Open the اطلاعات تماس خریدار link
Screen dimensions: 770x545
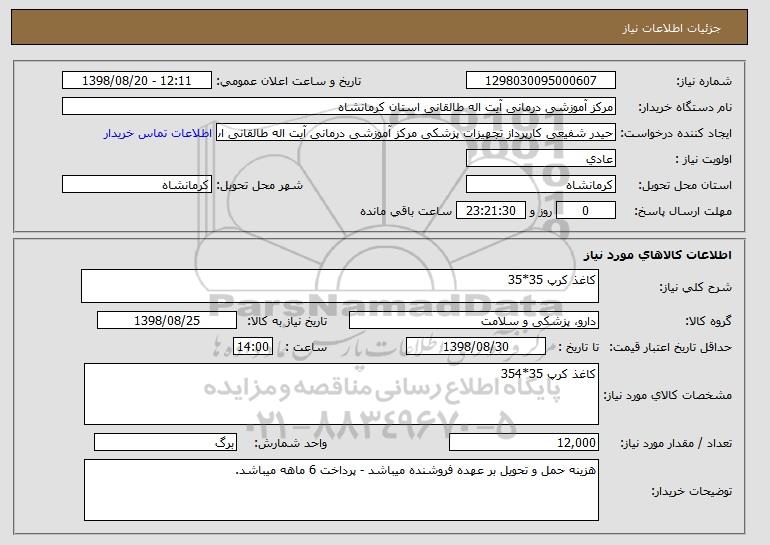click(x=158, y=134)
